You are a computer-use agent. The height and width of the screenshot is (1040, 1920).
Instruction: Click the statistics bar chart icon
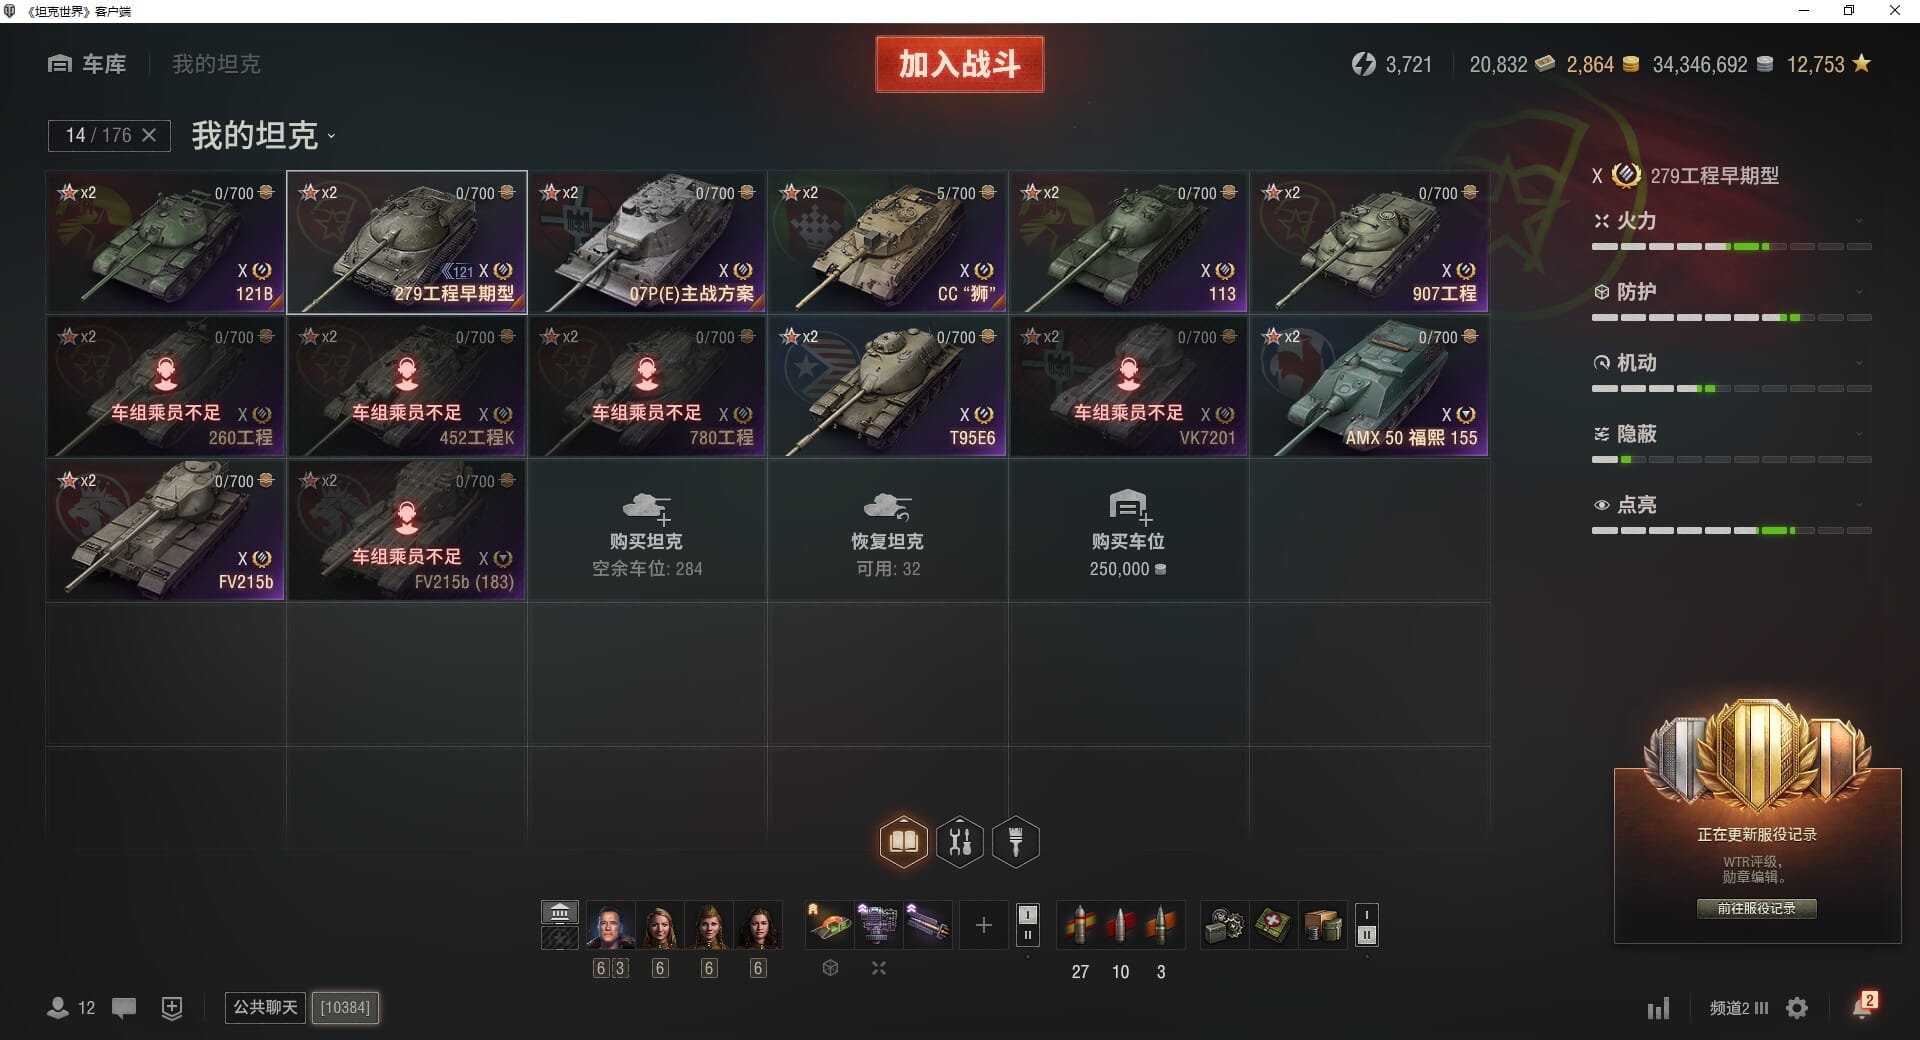coord(1658,1008)
